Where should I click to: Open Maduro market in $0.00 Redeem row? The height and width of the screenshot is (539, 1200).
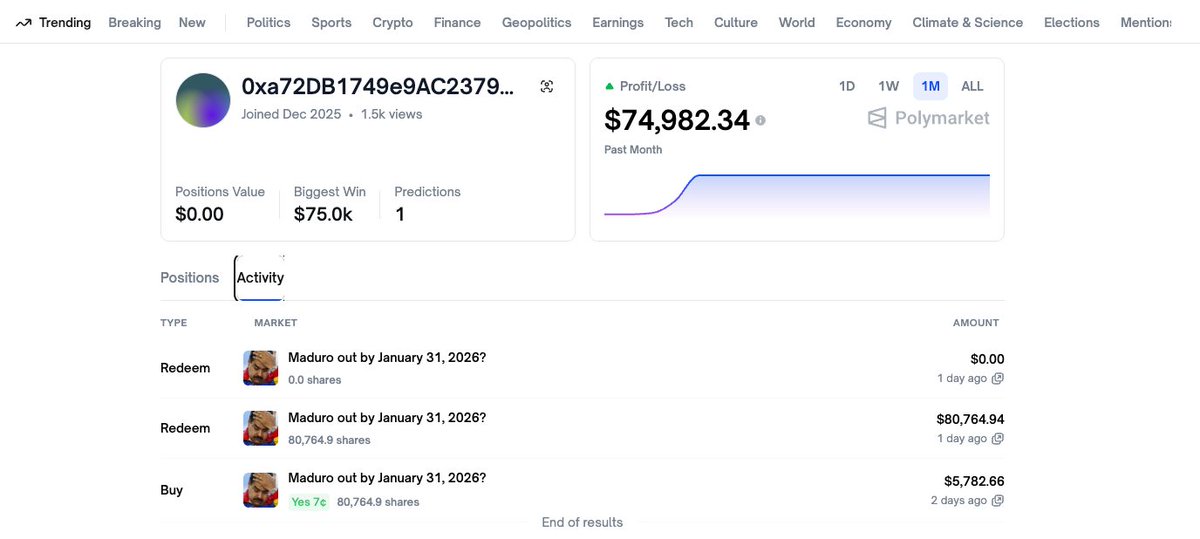pyautogui.click(x=387, y=357)
